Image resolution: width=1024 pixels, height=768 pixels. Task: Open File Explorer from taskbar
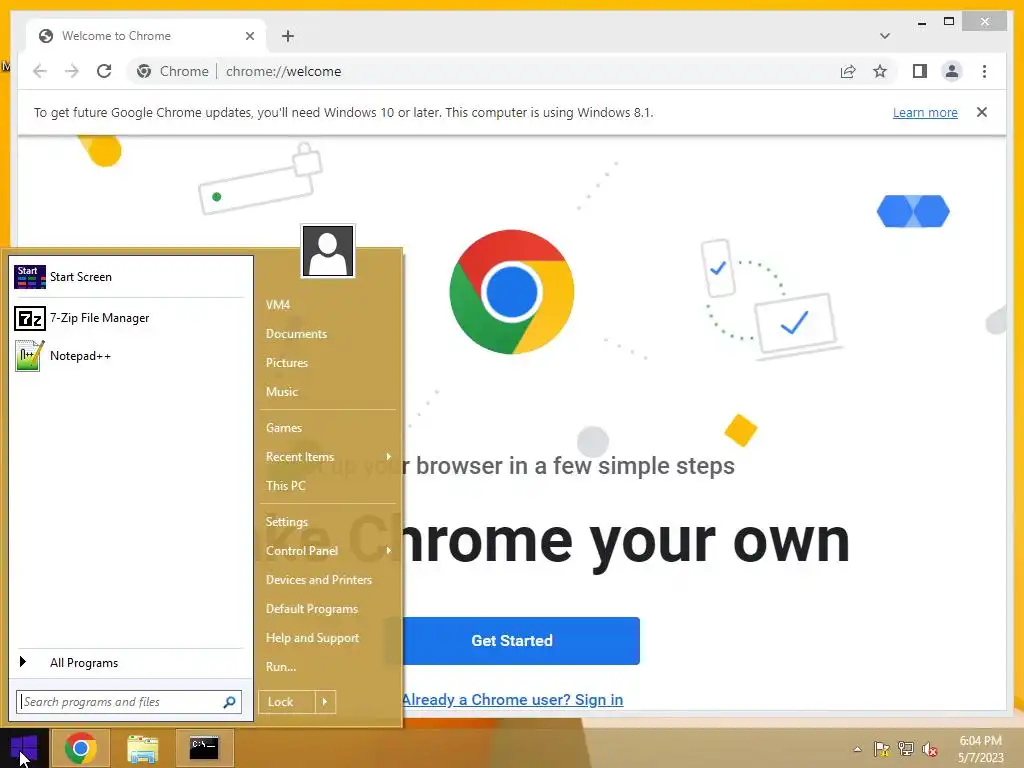click(x=142, y=748)
